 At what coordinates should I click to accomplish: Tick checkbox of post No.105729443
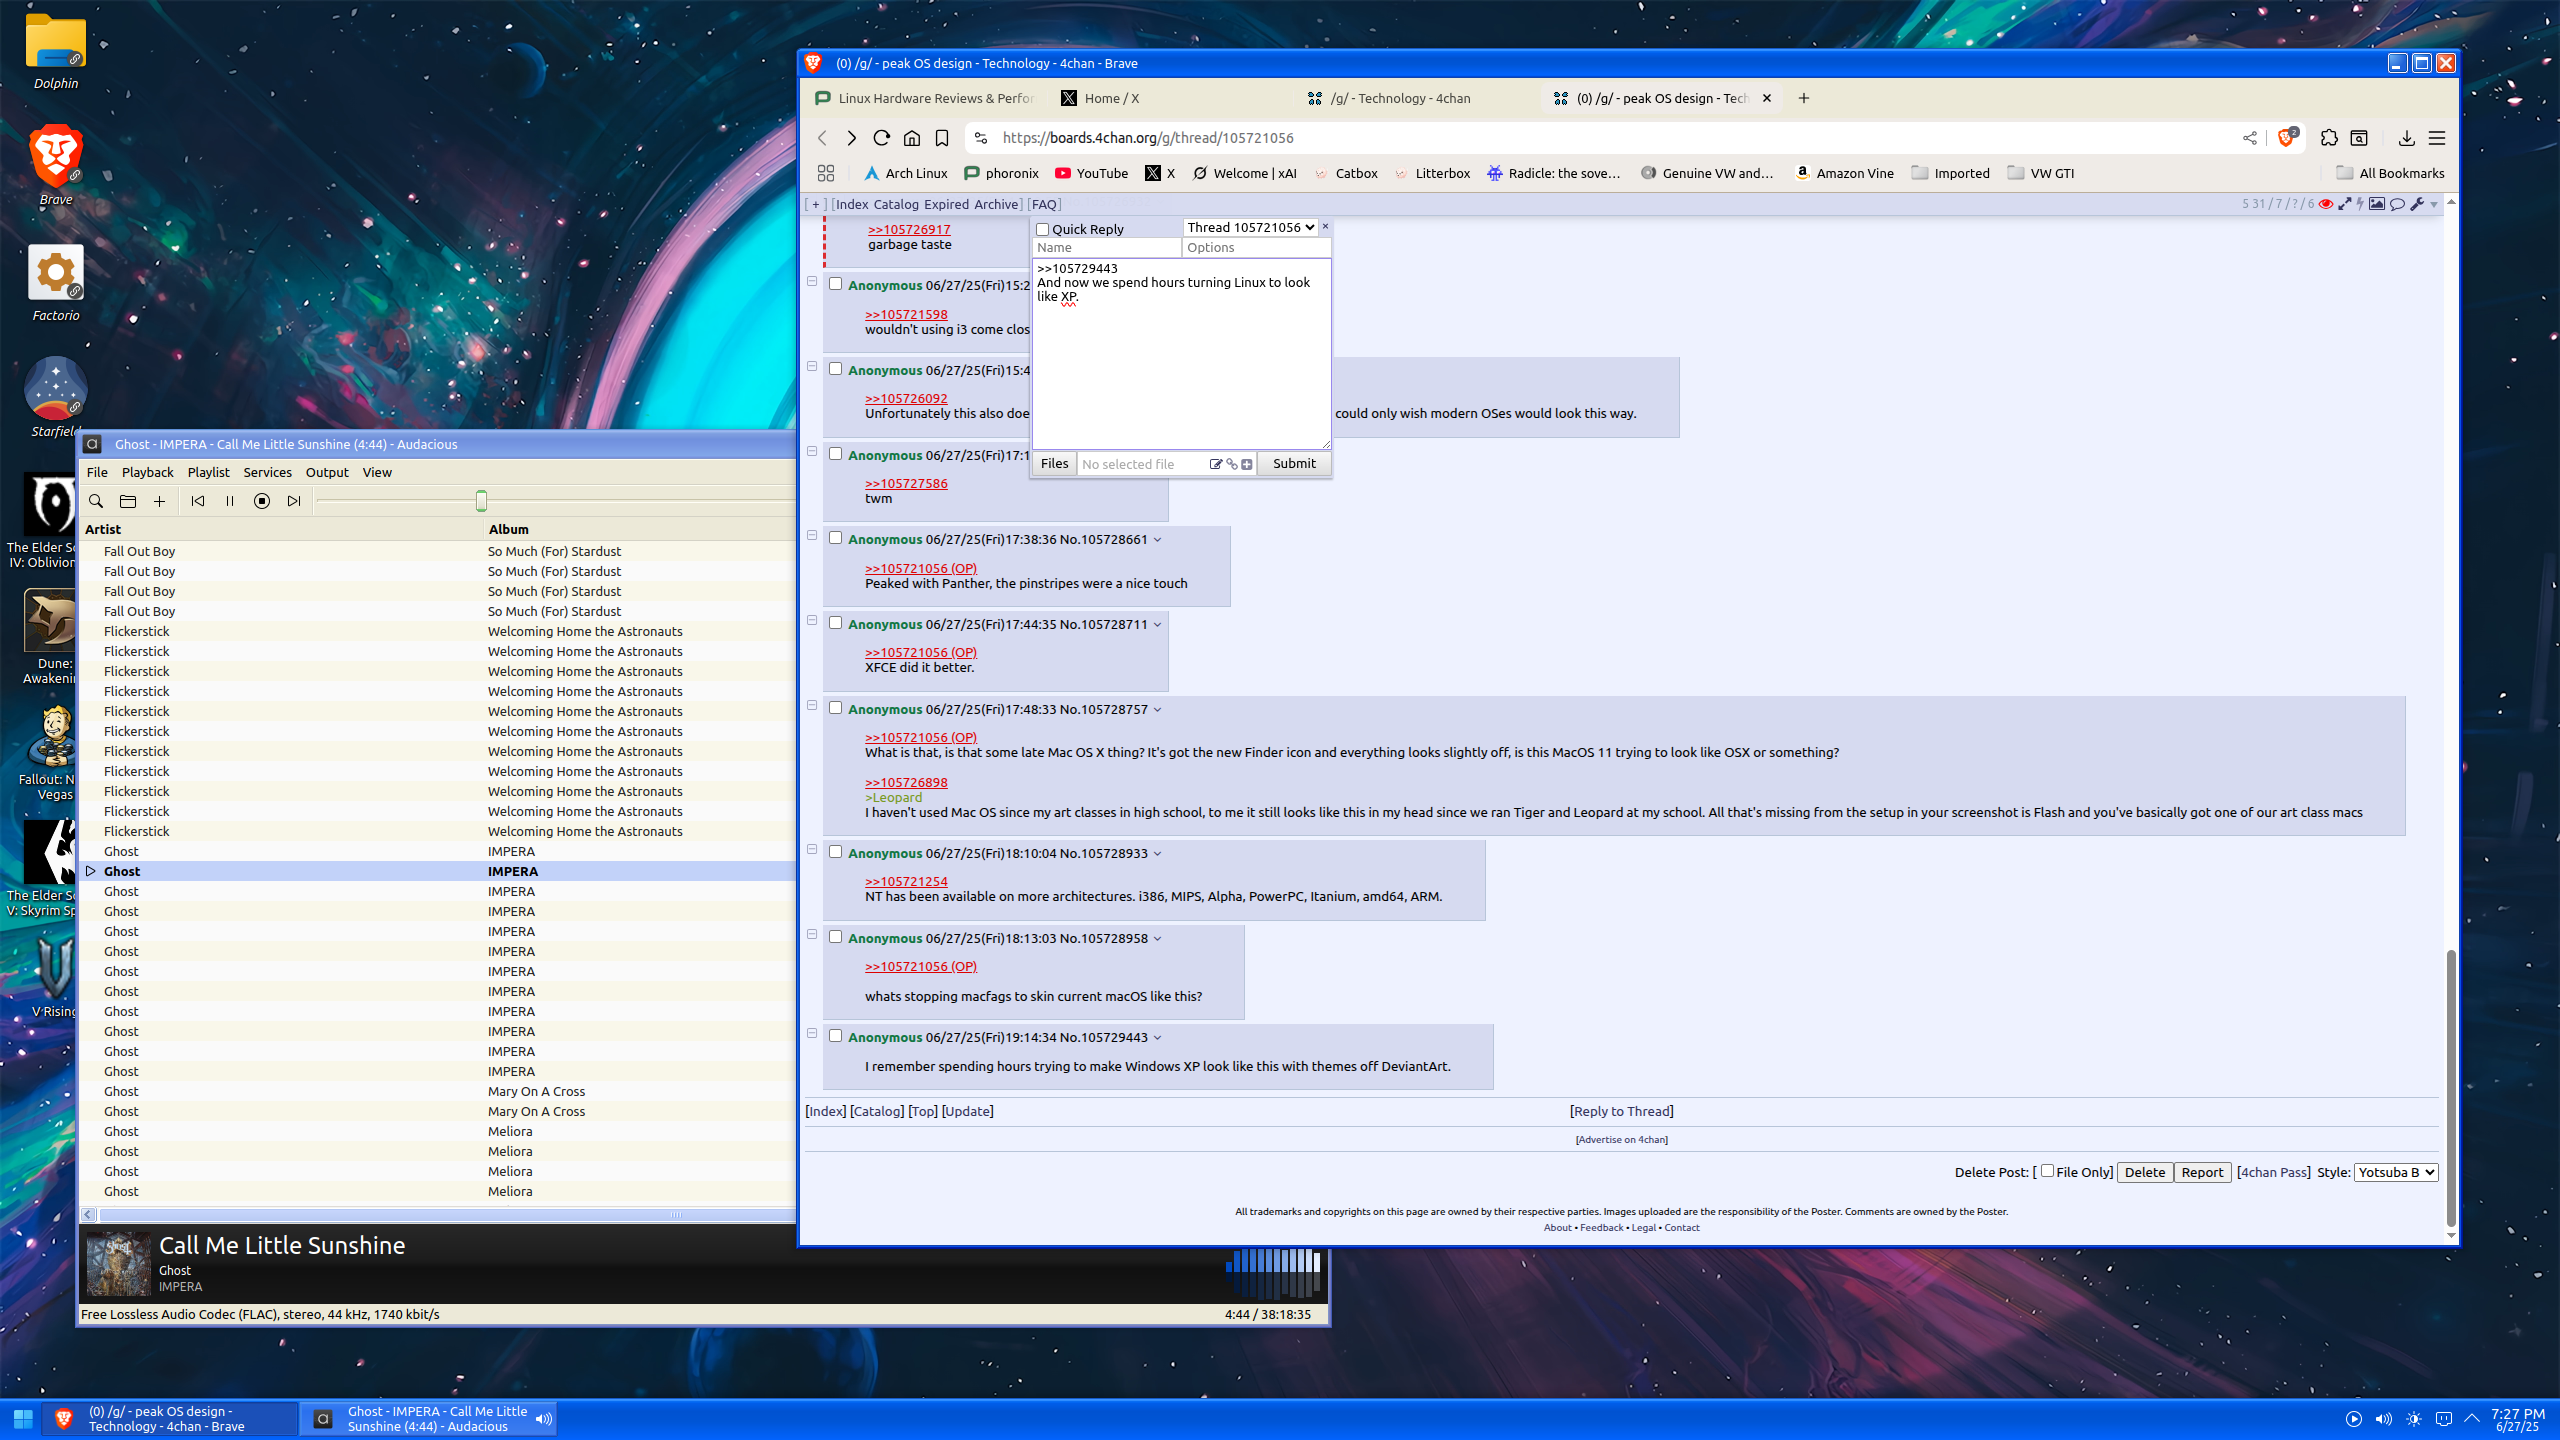(835, 1036)
